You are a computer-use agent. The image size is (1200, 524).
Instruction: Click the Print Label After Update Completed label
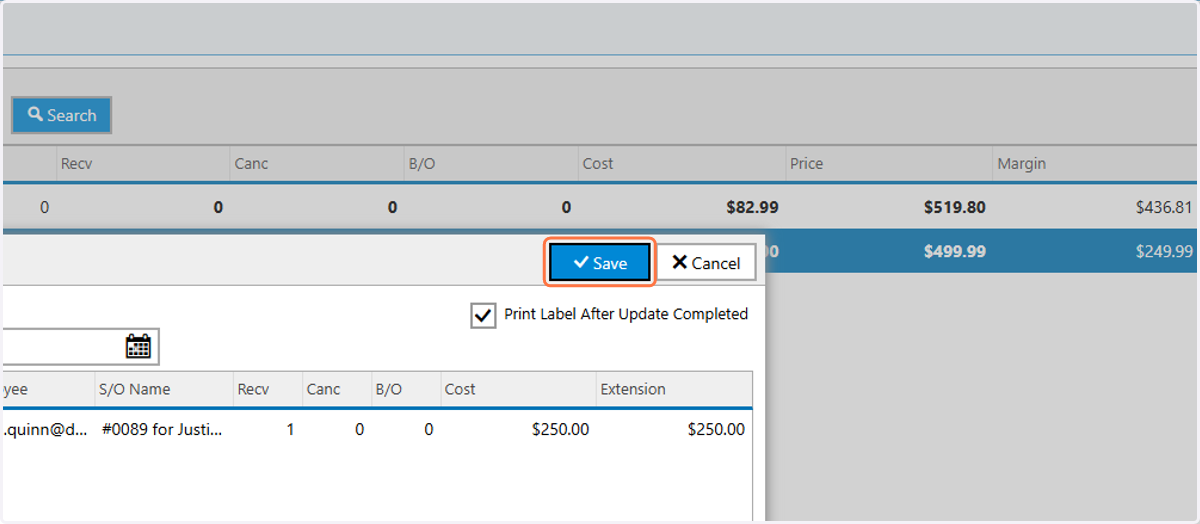(x=626, y=314)
